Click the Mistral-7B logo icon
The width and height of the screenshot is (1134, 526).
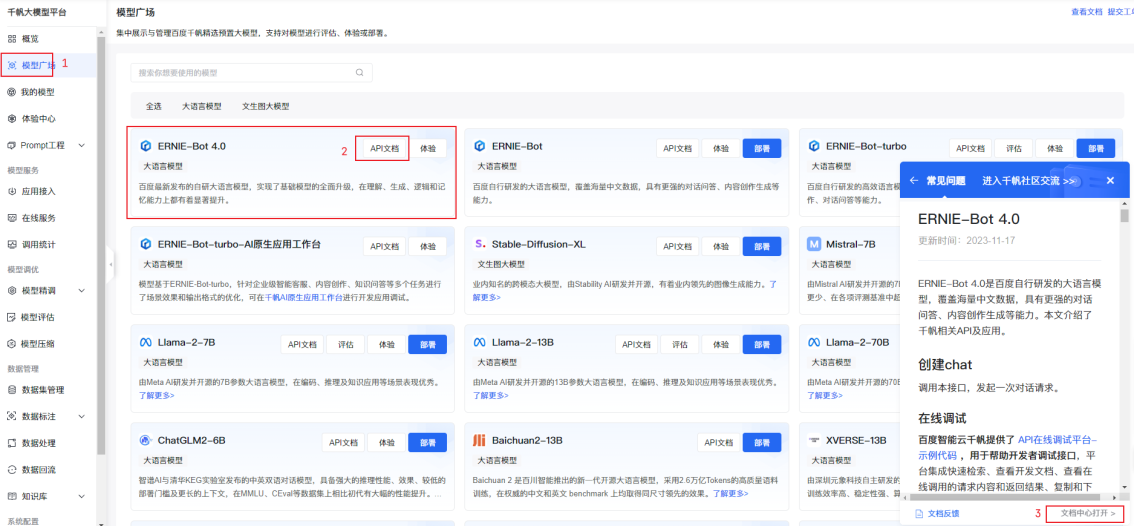point(814,244)
